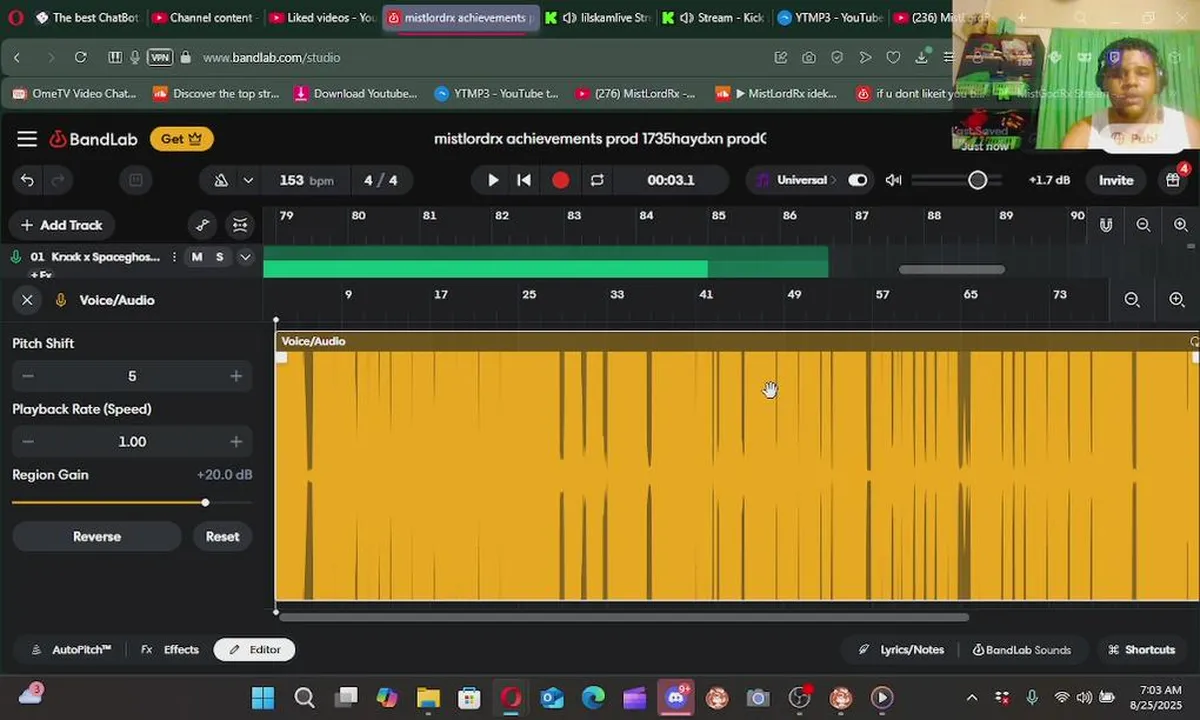Return playhead to the start

[524, 180]
